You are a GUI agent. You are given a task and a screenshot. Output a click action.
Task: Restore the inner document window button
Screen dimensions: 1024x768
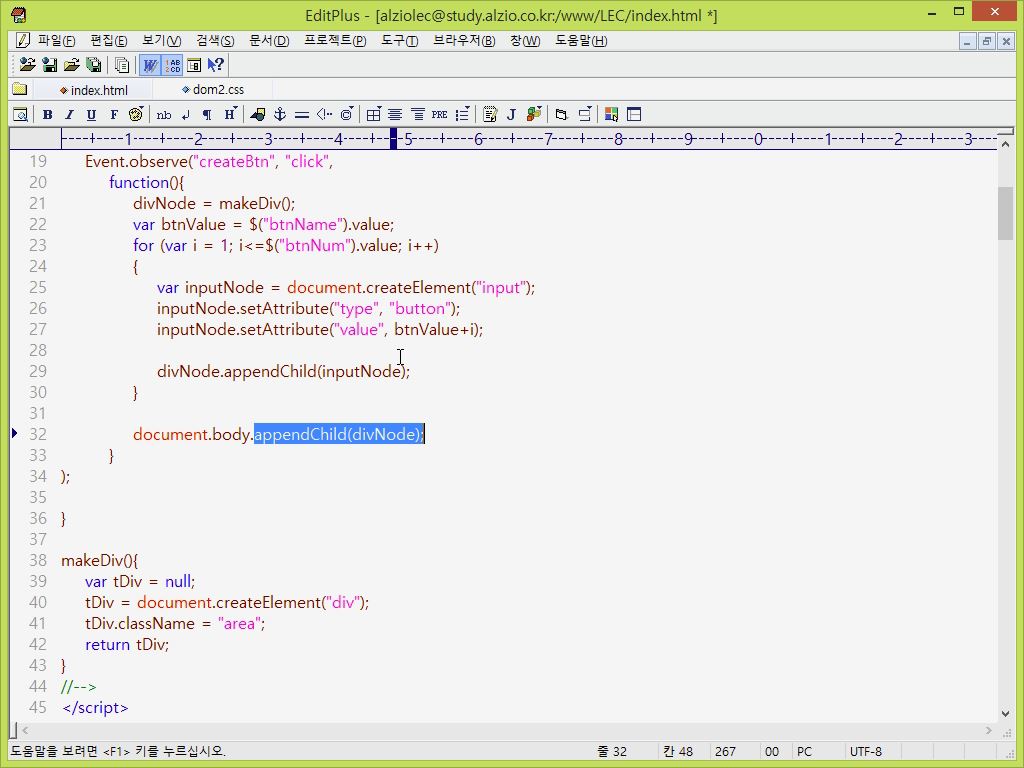point(987,41)
